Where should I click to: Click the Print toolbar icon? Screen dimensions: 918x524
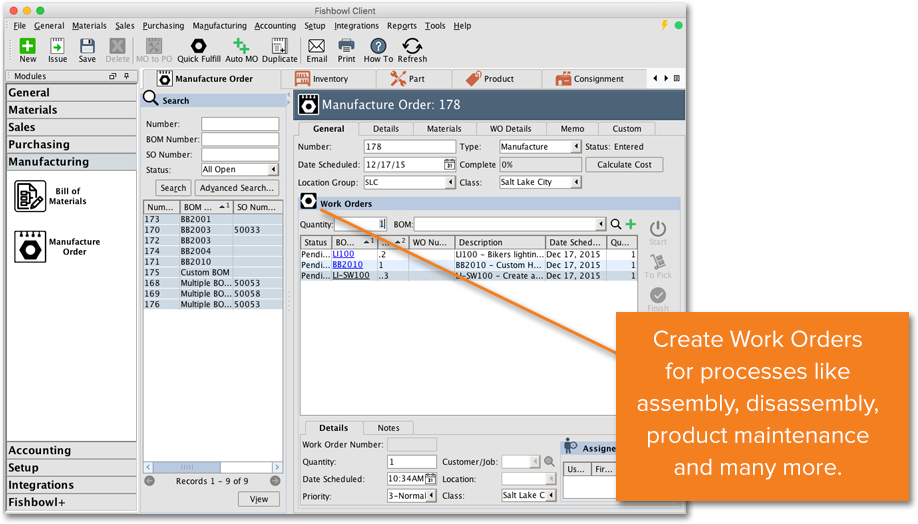(346, 46)
